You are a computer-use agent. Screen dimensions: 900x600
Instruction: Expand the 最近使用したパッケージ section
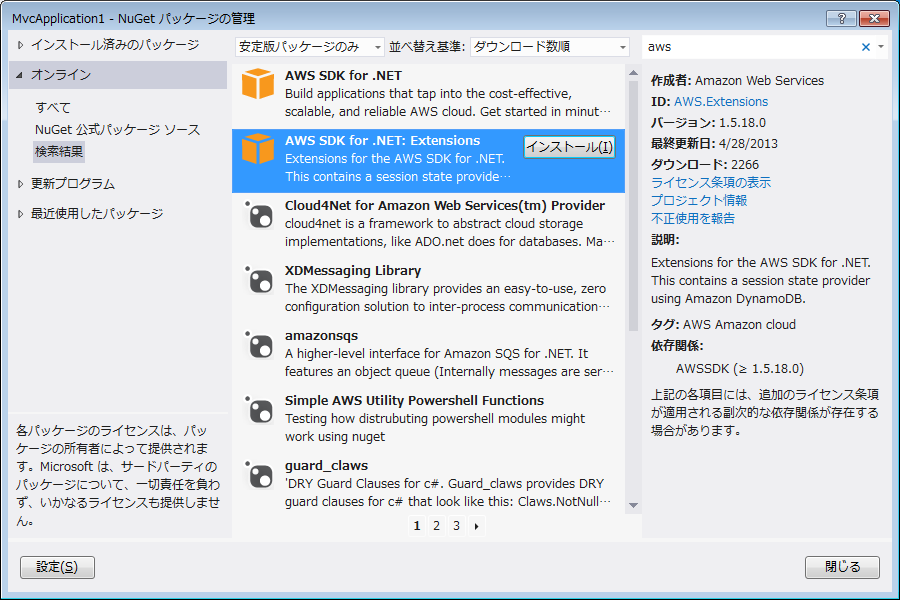click(x=21, y=214)
